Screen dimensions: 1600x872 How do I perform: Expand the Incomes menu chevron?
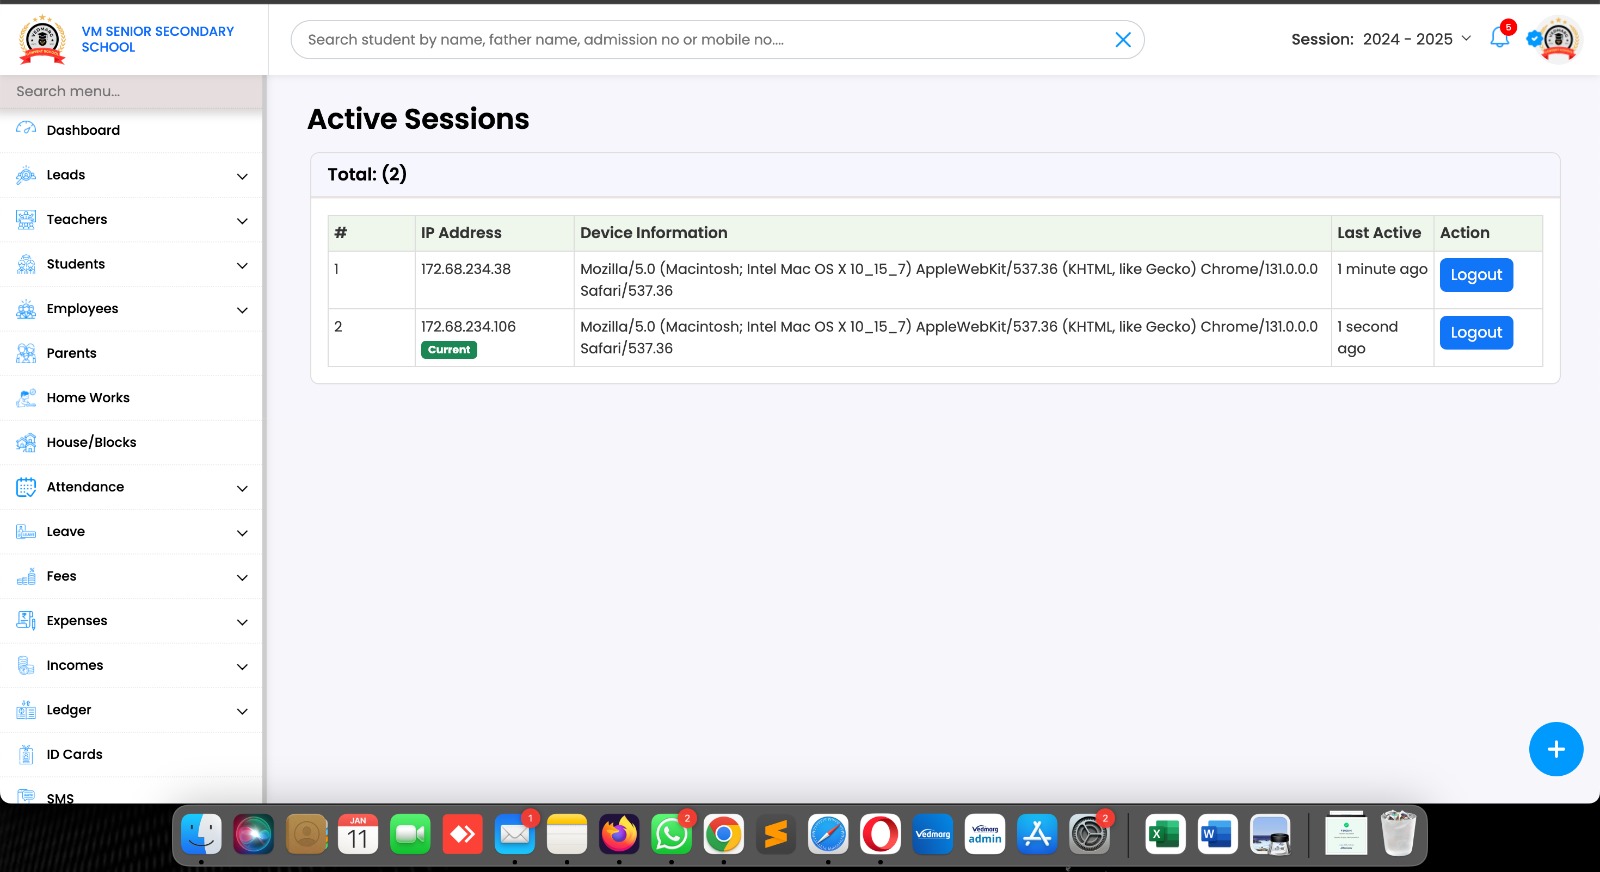click(242, 666)
